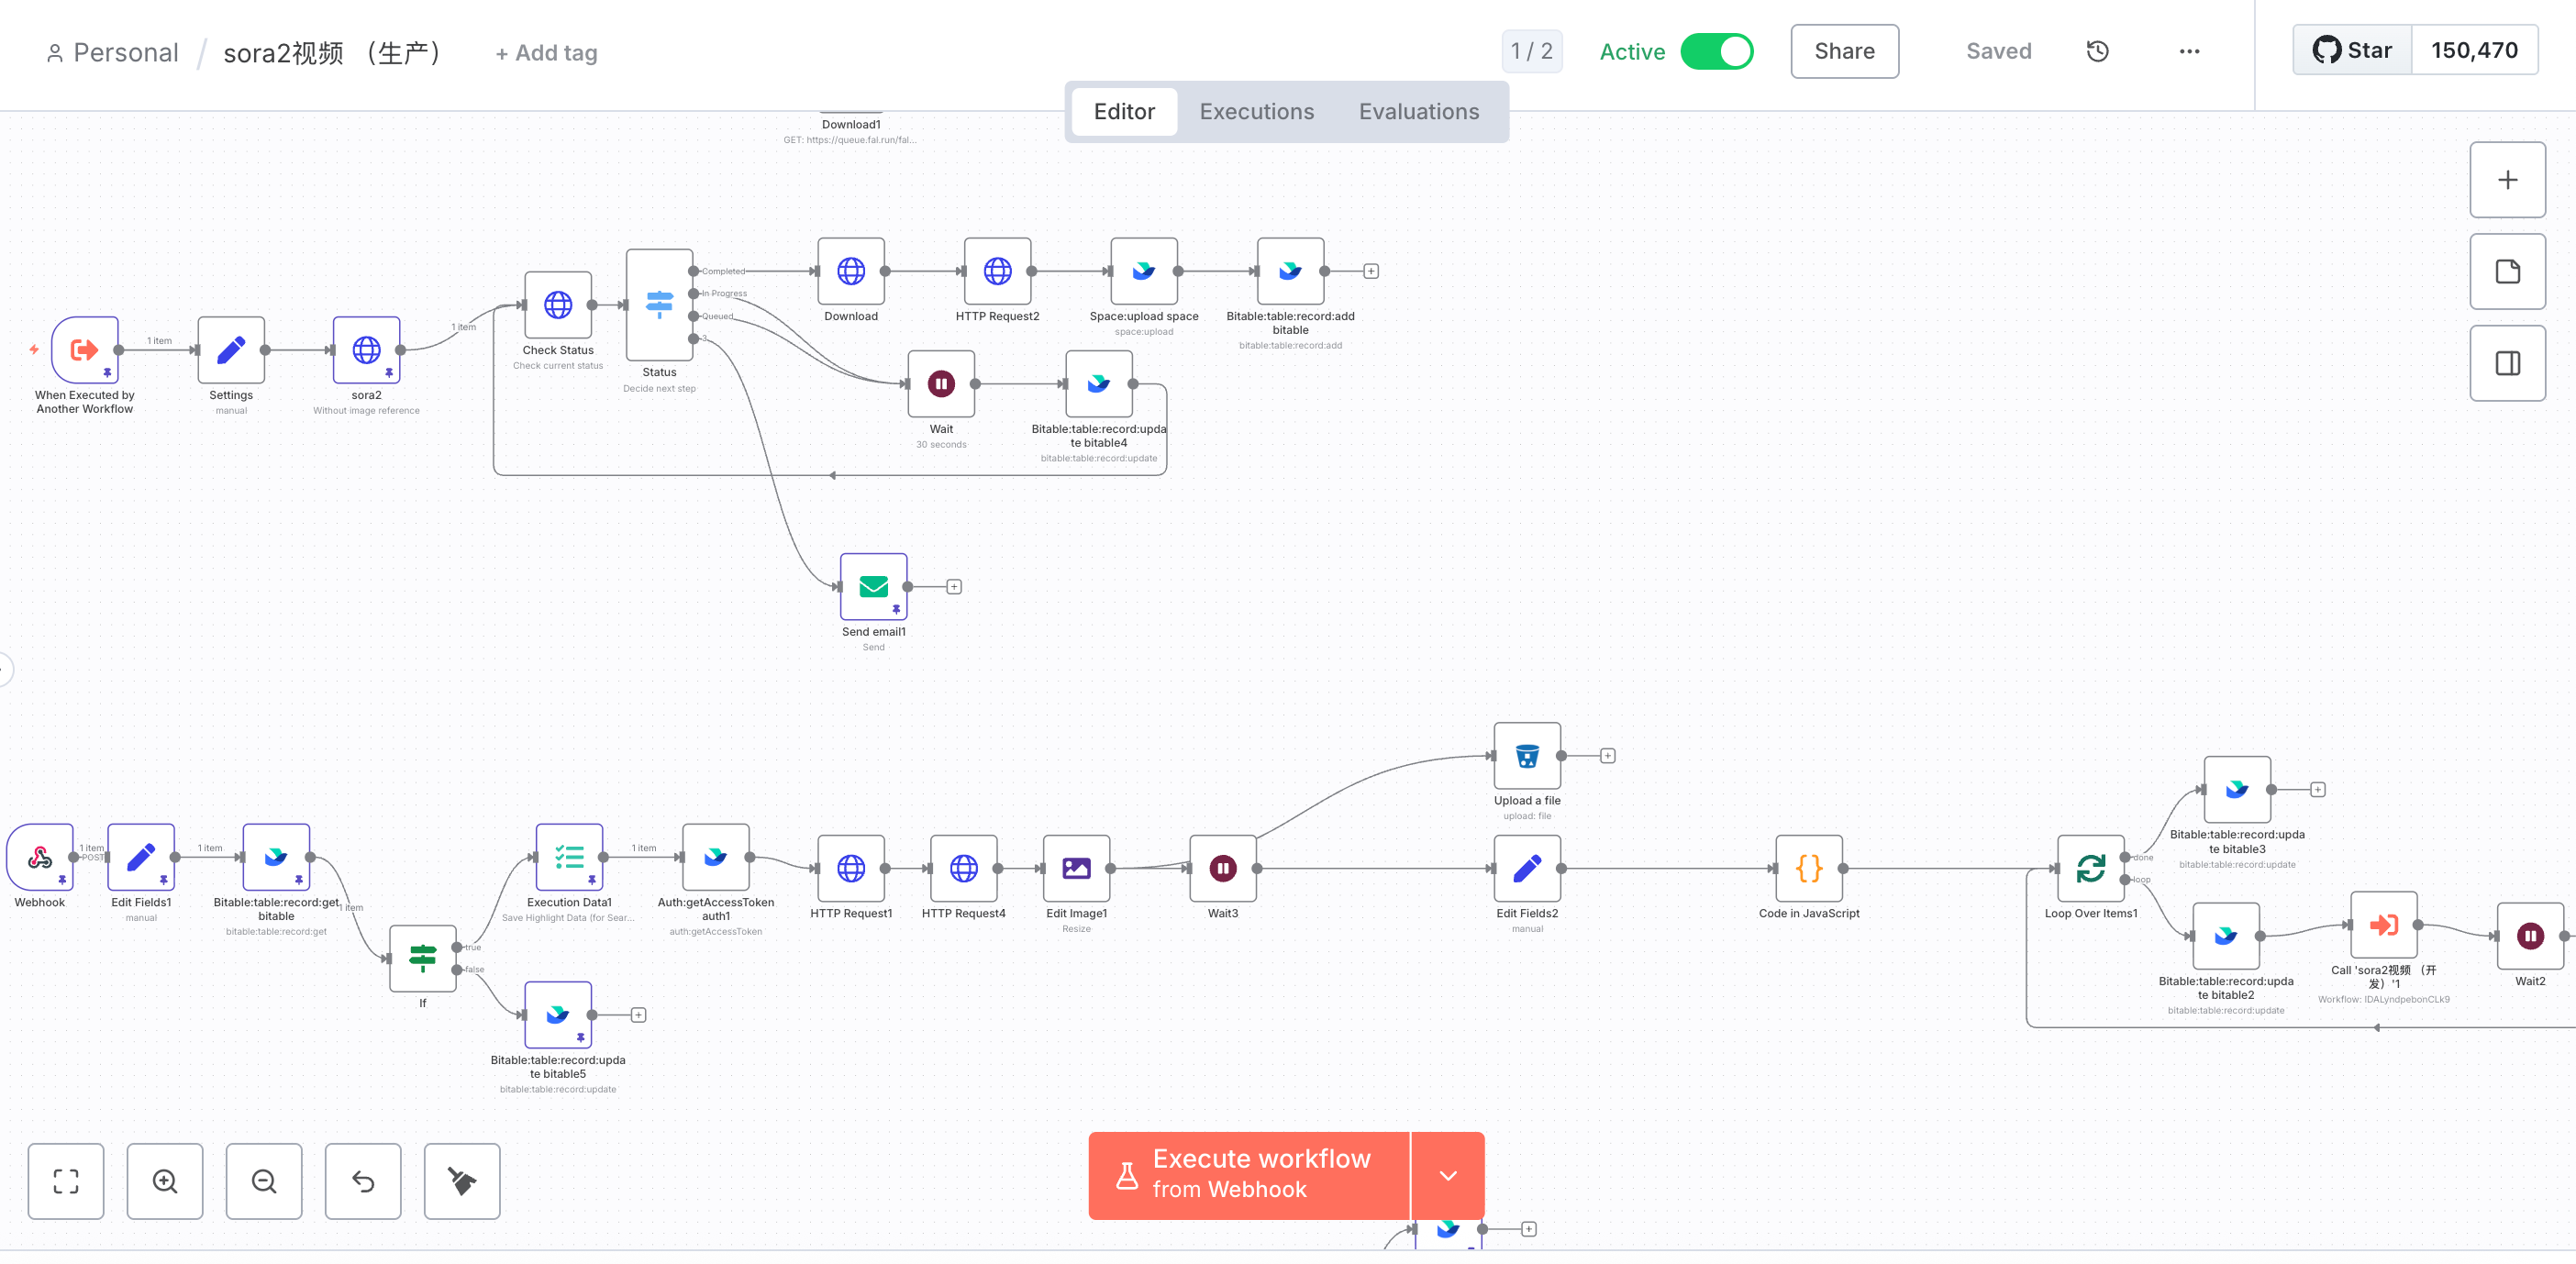Select the Loop Over Items1 node
This screenshot has width=2576, height=1264.
coord(2090,868)
